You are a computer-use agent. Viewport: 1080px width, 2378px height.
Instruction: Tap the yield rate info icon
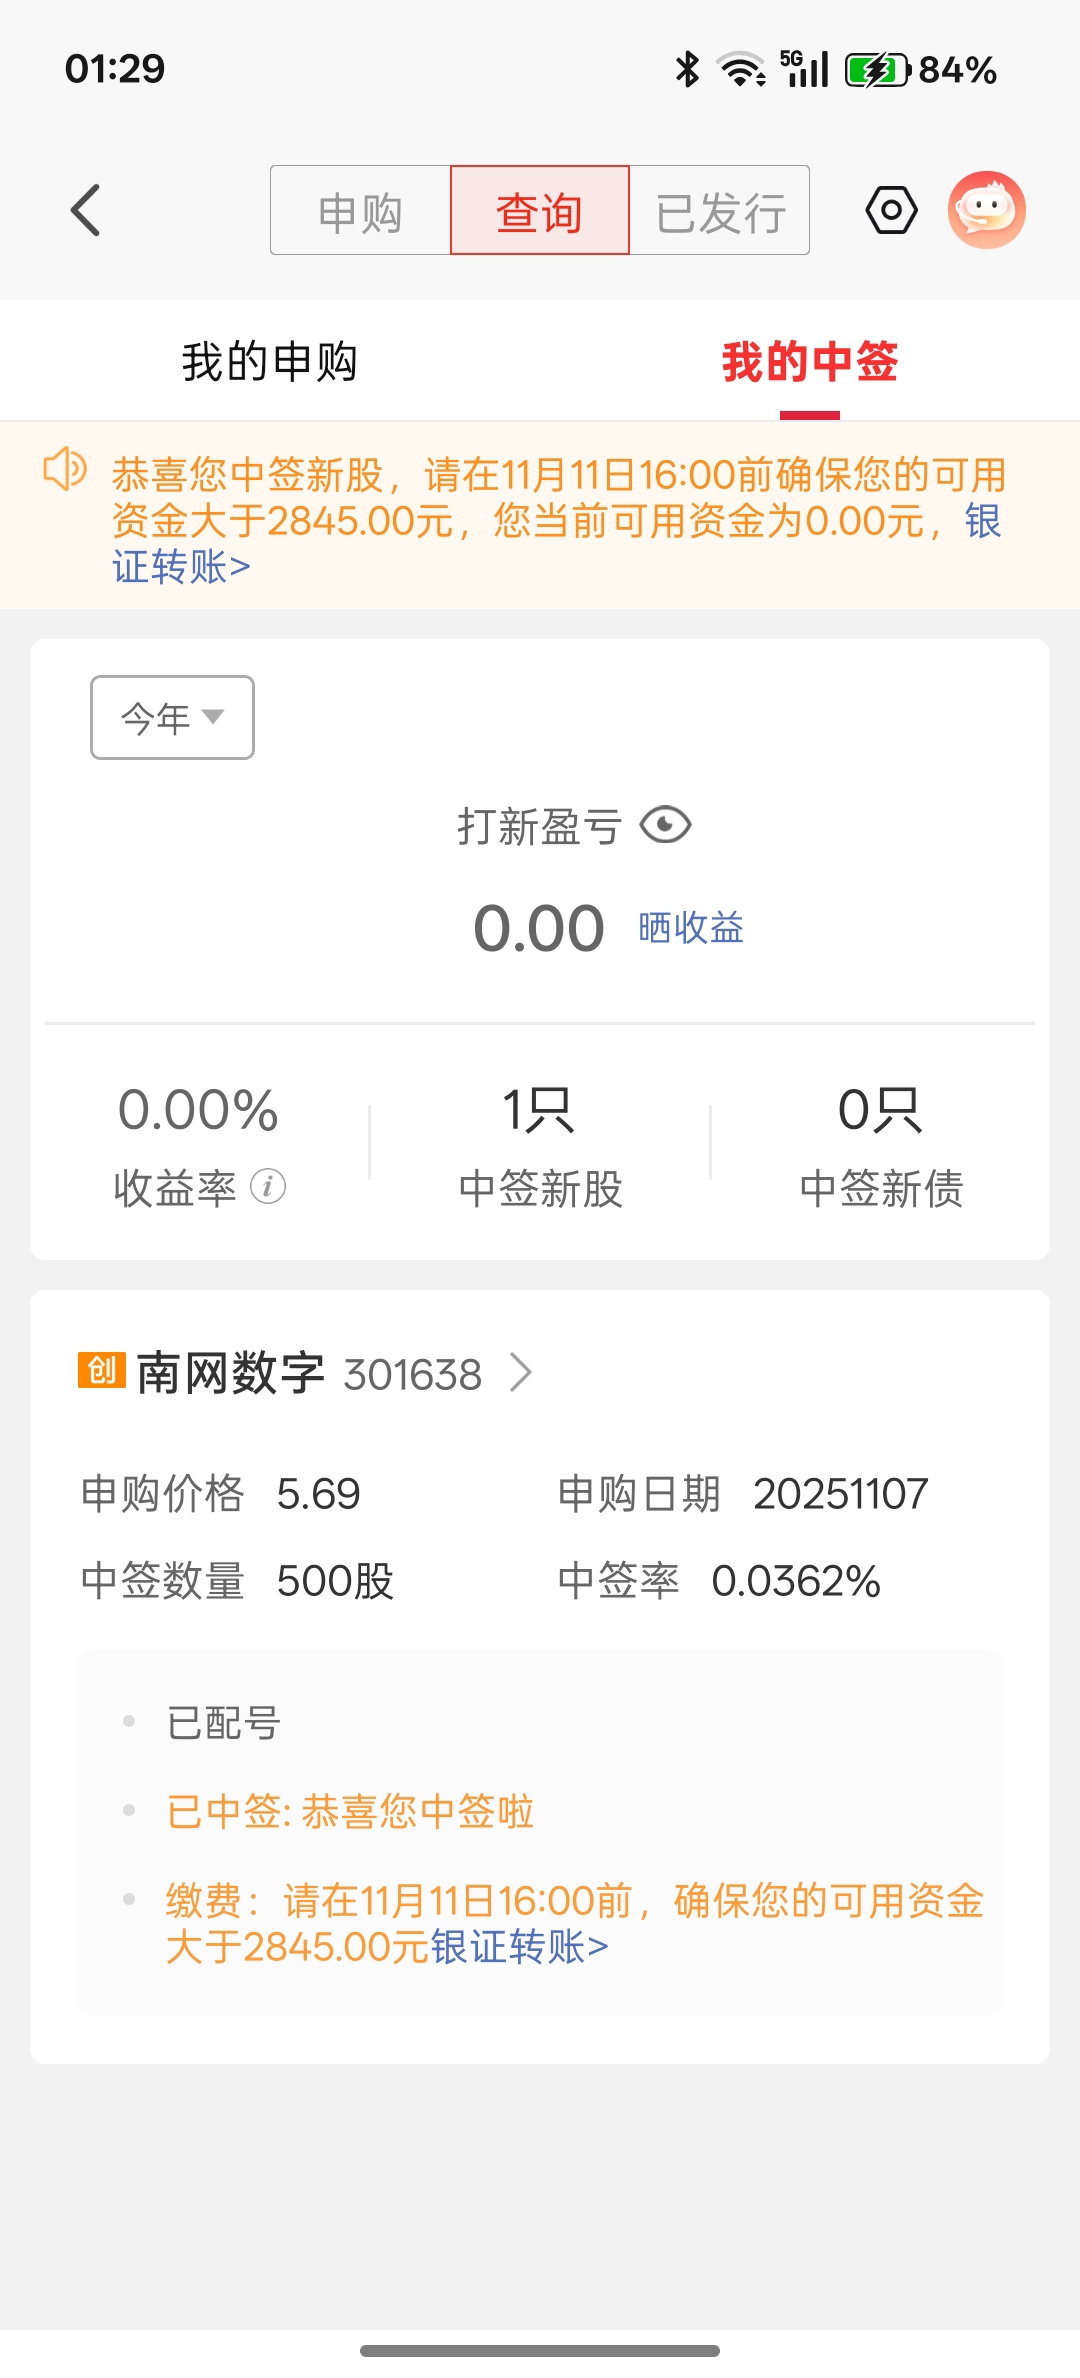(x=268, y=1187)
